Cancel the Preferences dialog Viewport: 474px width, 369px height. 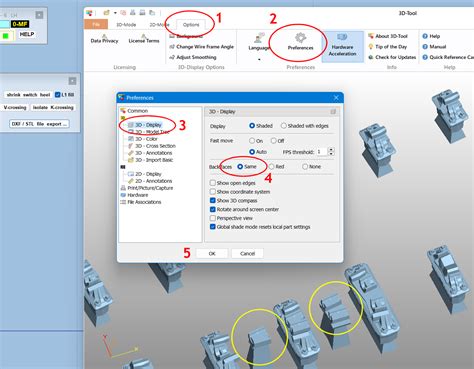click(x=247, y=253)
